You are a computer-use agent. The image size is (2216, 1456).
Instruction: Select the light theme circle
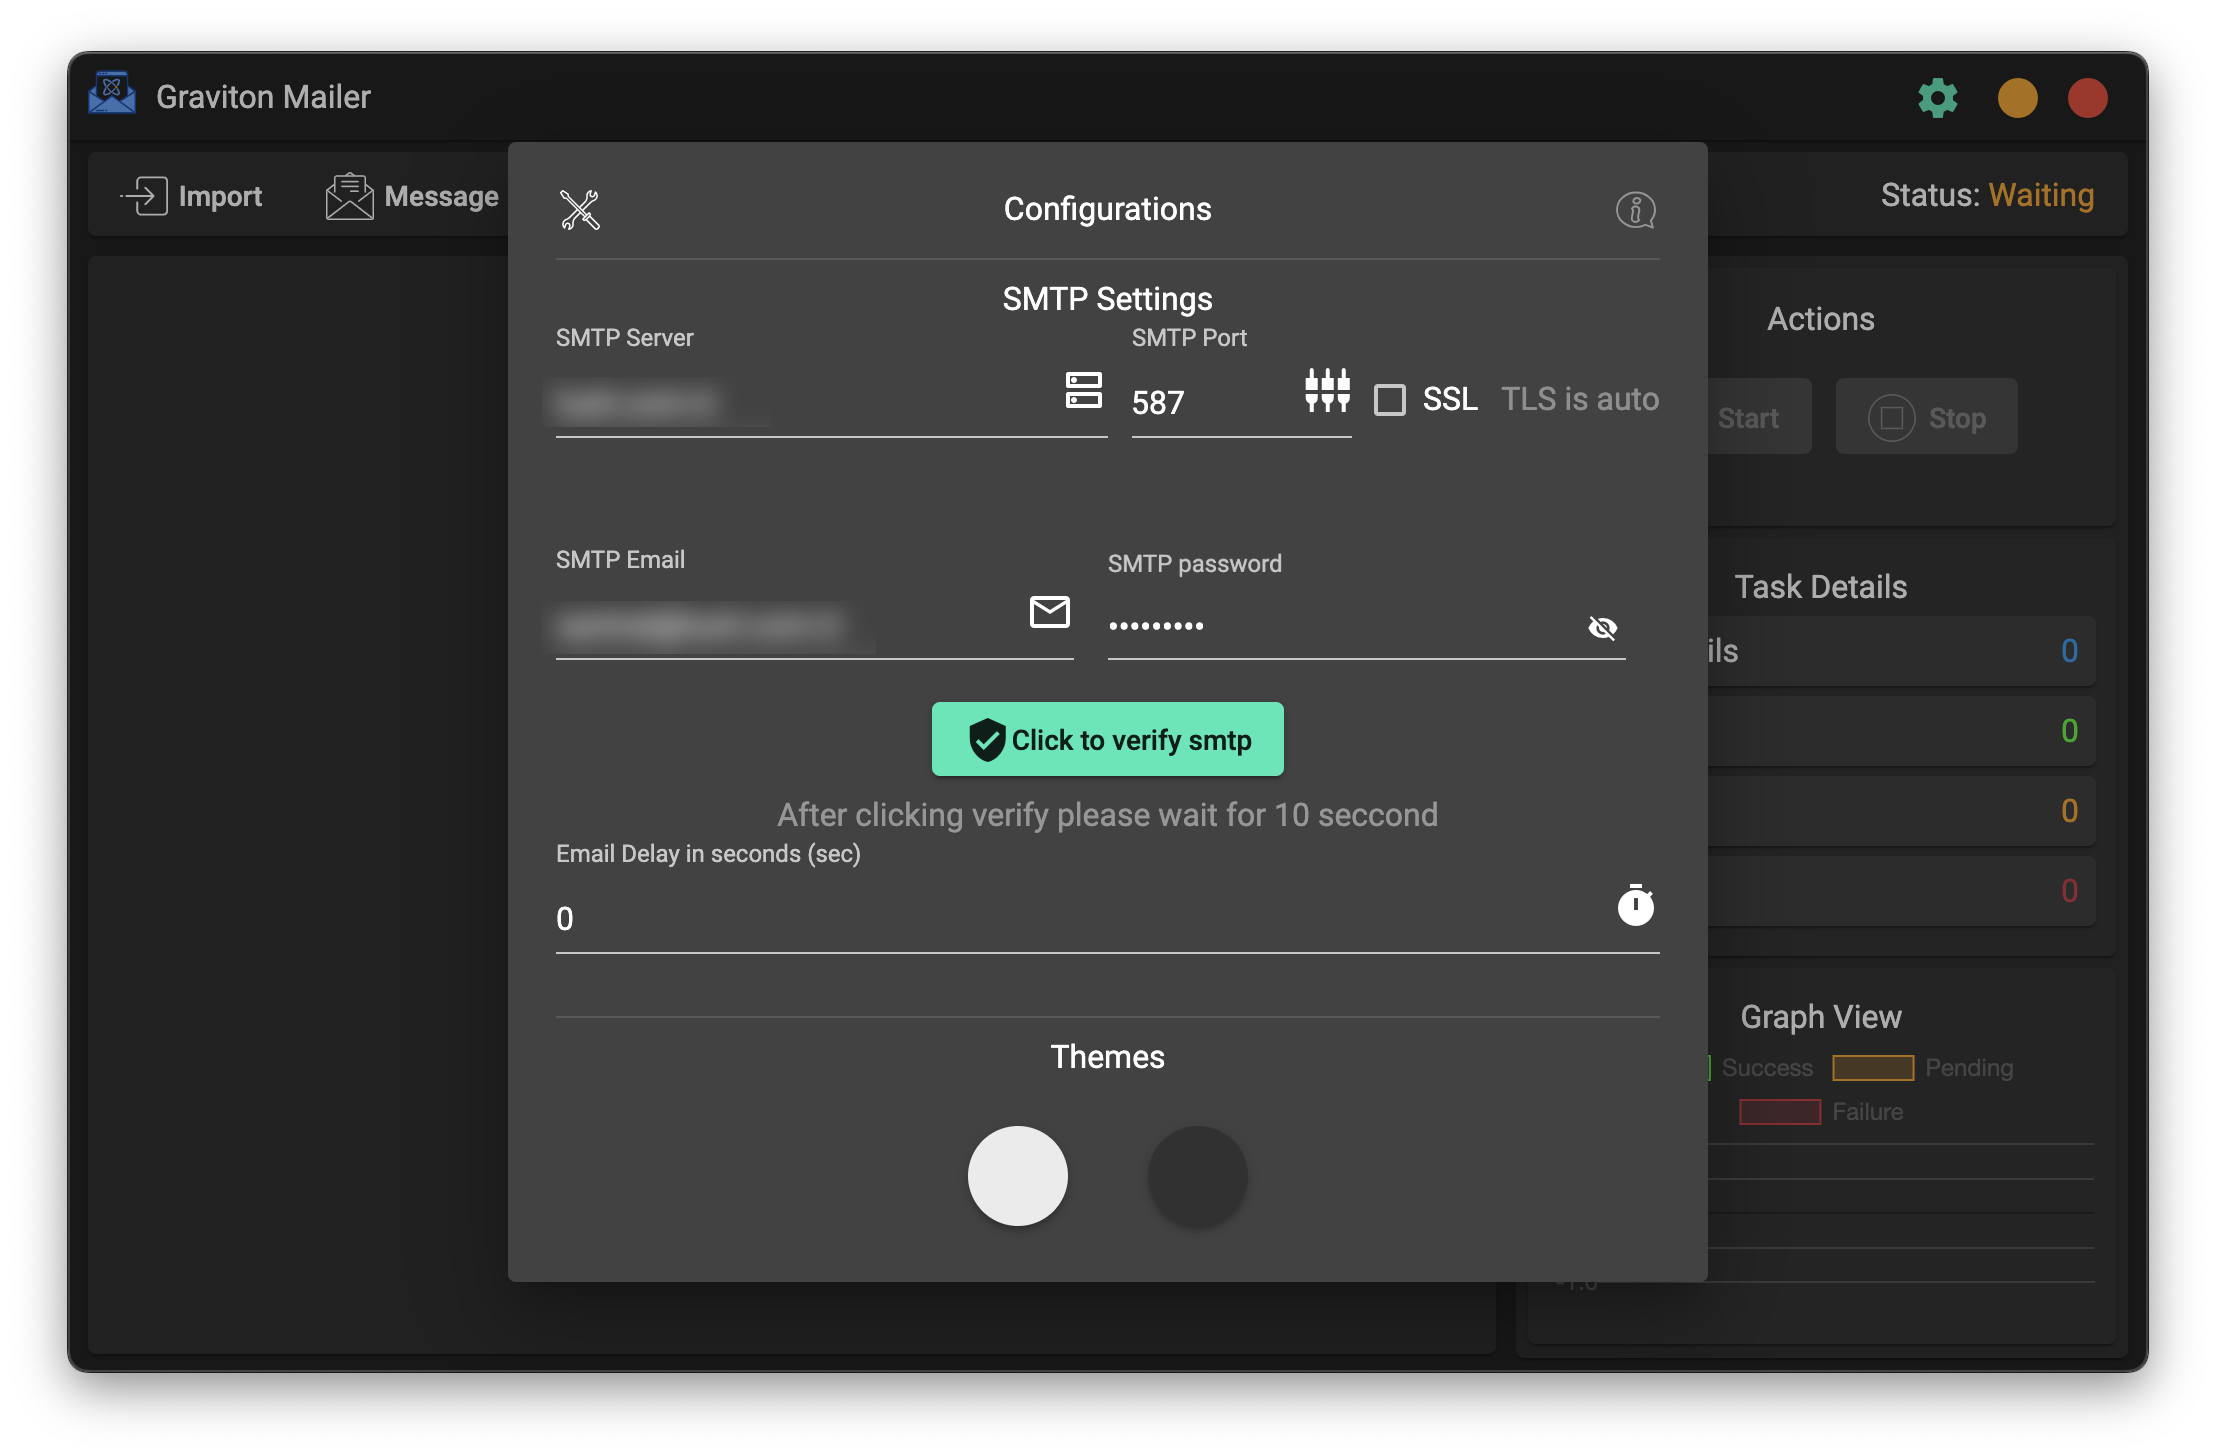tap(1017, 1176)
